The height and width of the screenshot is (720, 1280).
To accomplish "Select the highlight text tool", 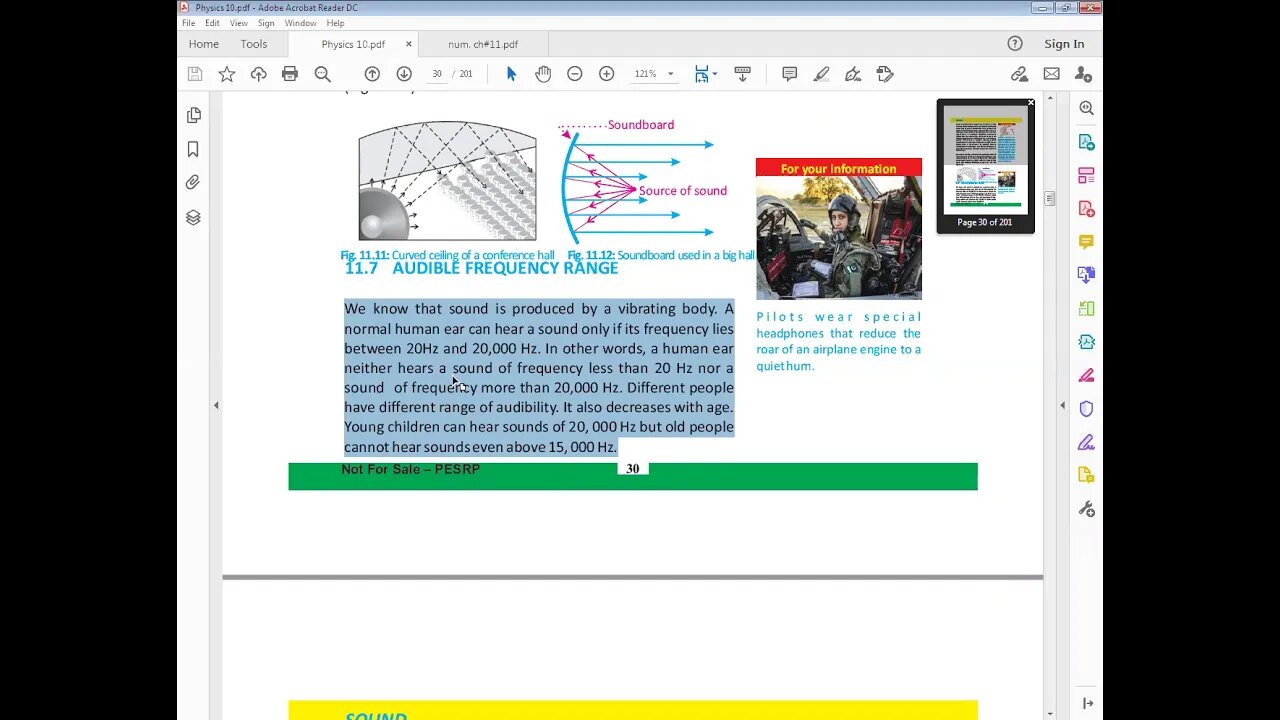I will point(822,74).
